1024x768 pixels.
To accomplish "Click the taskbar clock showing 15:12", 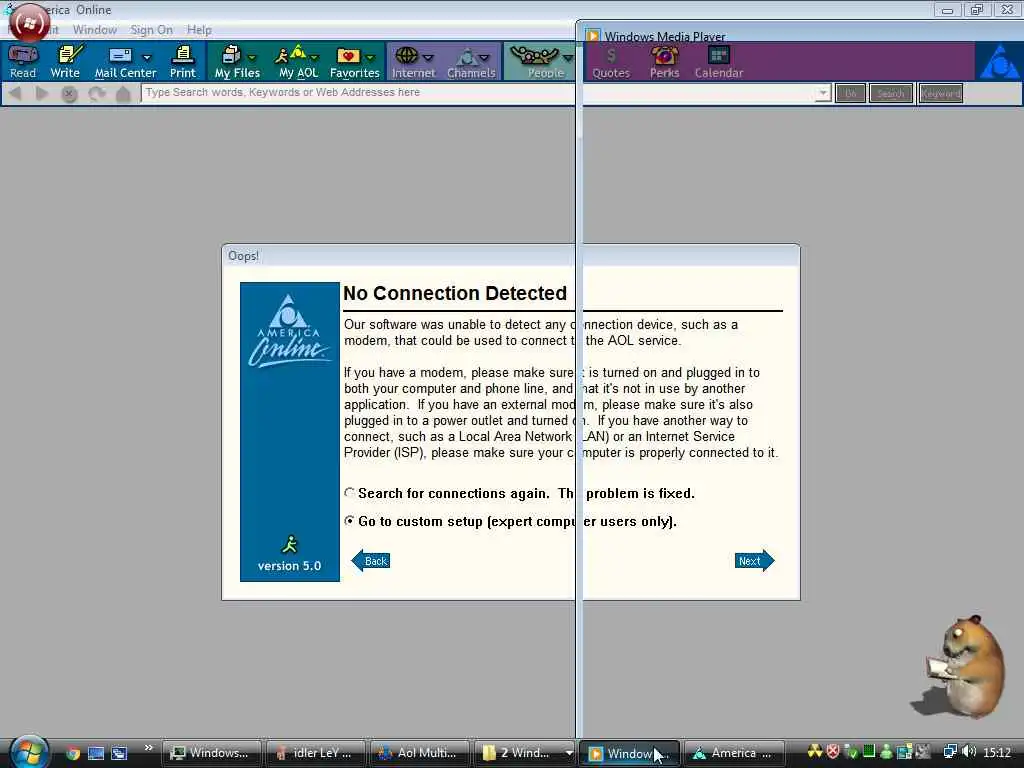I will pos(997,753).
